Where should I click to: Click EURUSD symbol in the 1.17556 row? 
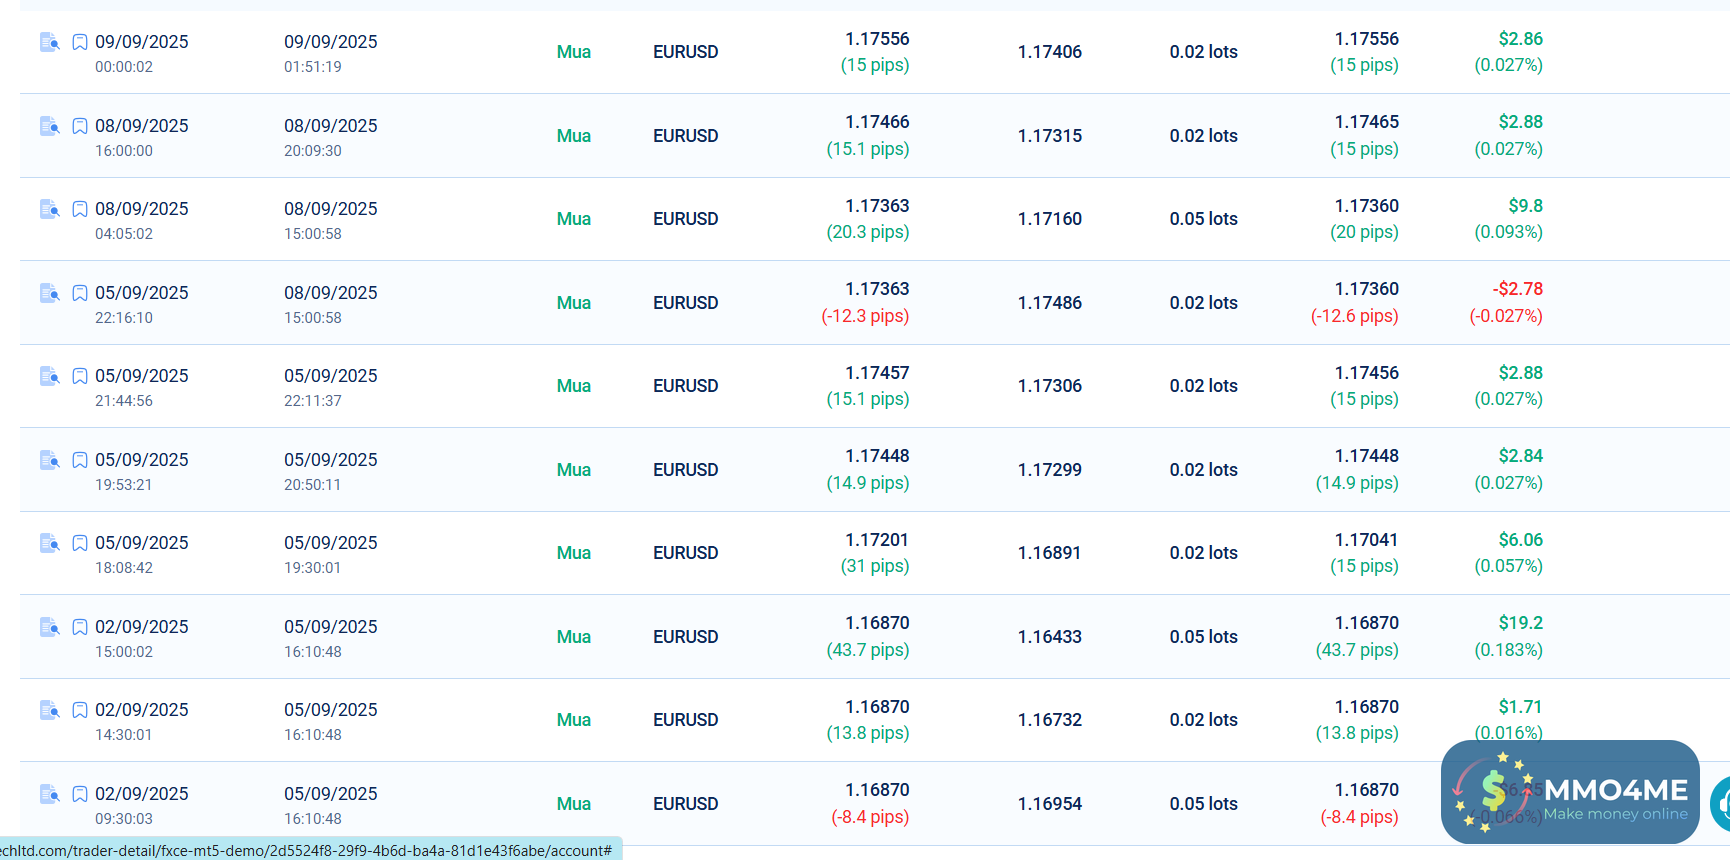(x=685, y=52)
